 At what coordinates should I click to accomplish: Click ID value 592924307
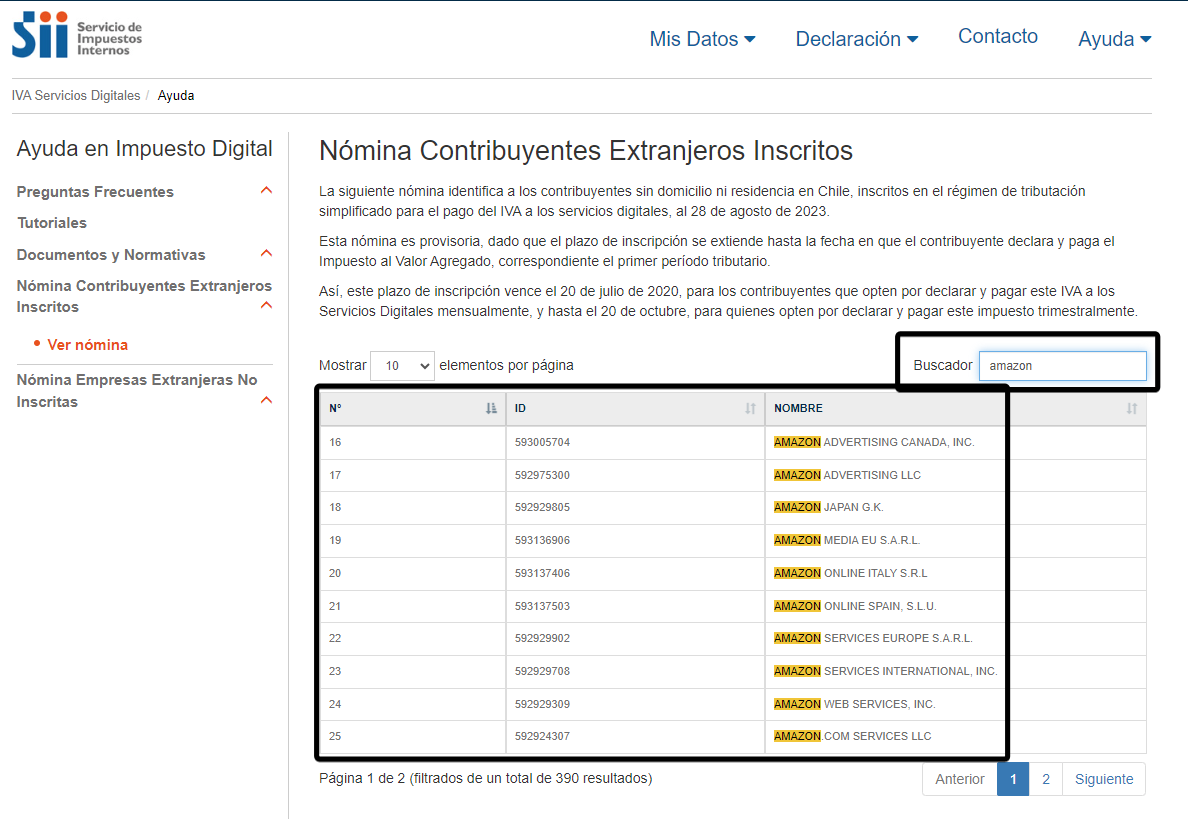pos(542,736)
